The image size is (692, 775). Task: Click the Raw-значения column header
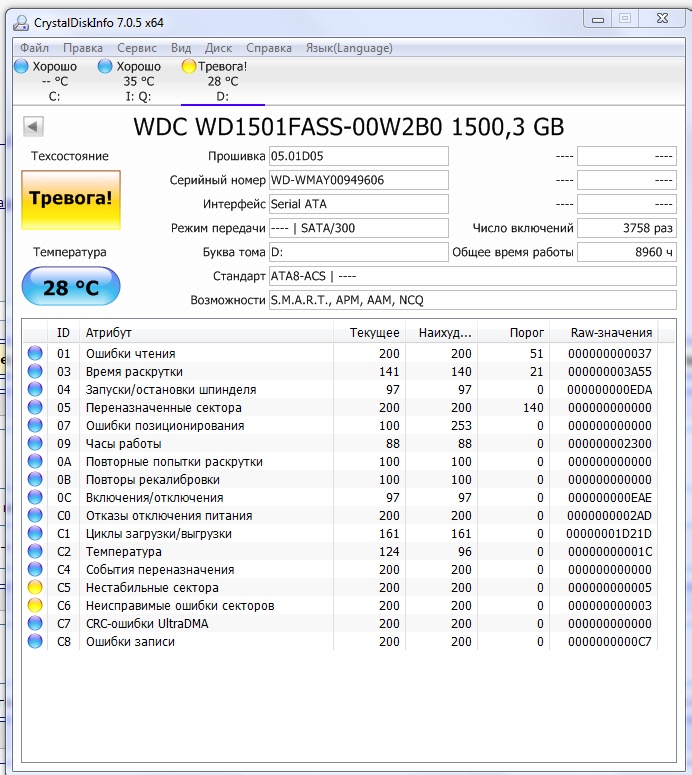tap(604, 333)
